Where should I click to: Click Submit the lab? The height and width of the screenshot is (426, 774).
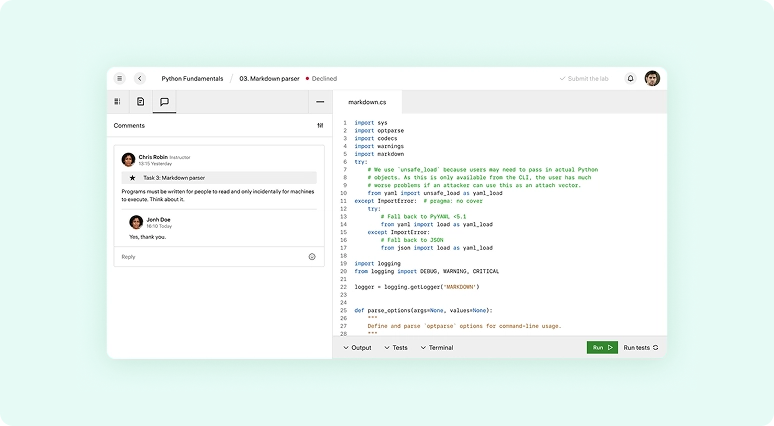click(583, 78)
